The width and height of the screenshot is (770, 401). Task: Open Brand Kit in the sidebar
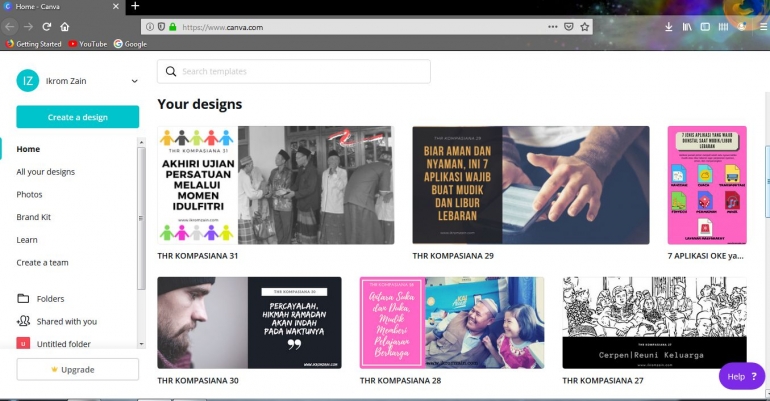[33, 217]
